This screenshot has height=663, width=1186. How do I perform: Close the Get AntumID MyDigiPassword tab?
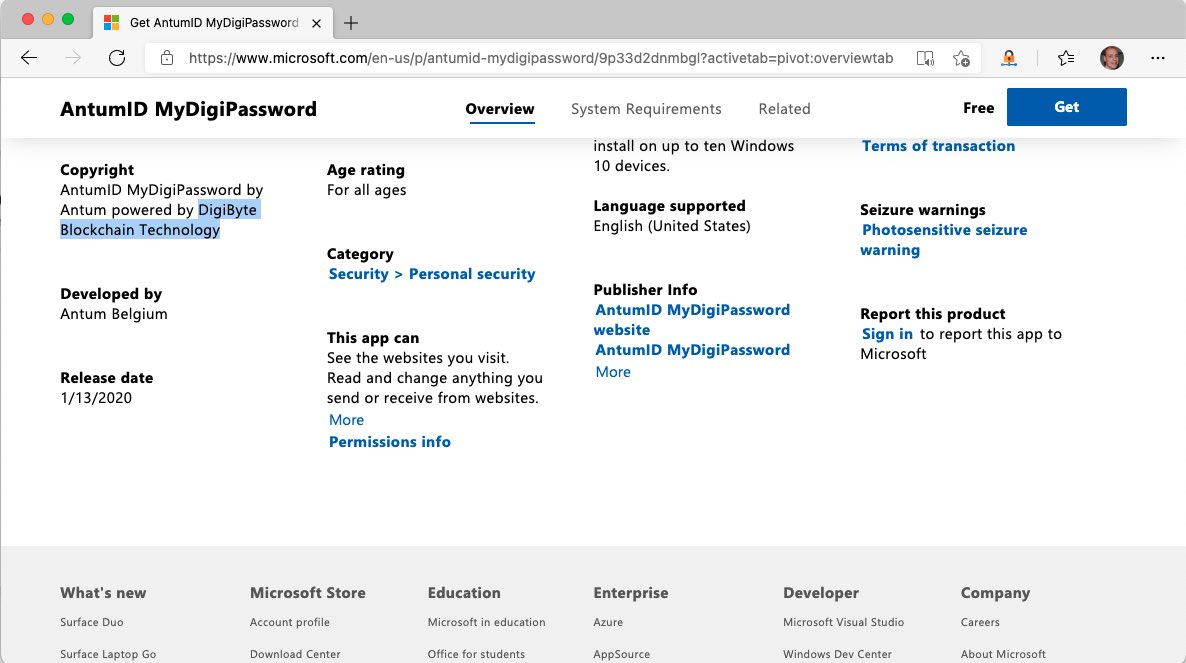317,23
